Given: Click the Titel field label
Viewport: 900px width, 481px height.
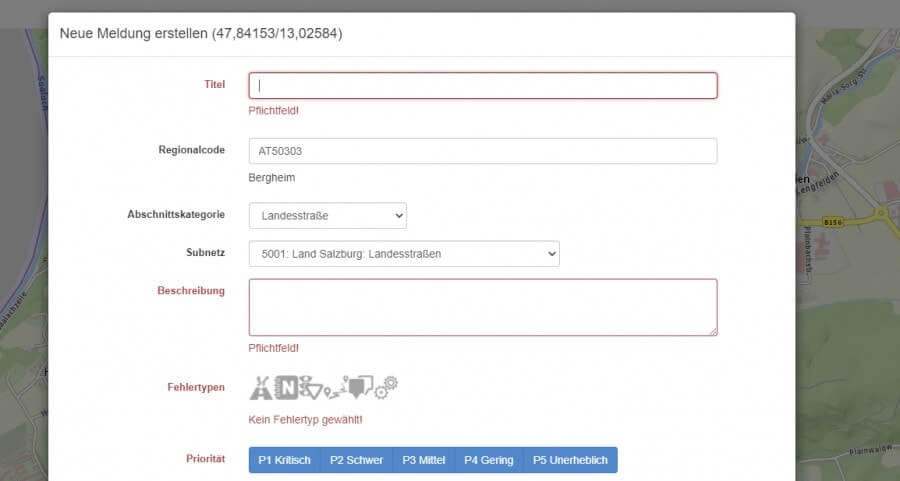Looking at the screenshot, I should pyautogui.click(x=214, y=85).
